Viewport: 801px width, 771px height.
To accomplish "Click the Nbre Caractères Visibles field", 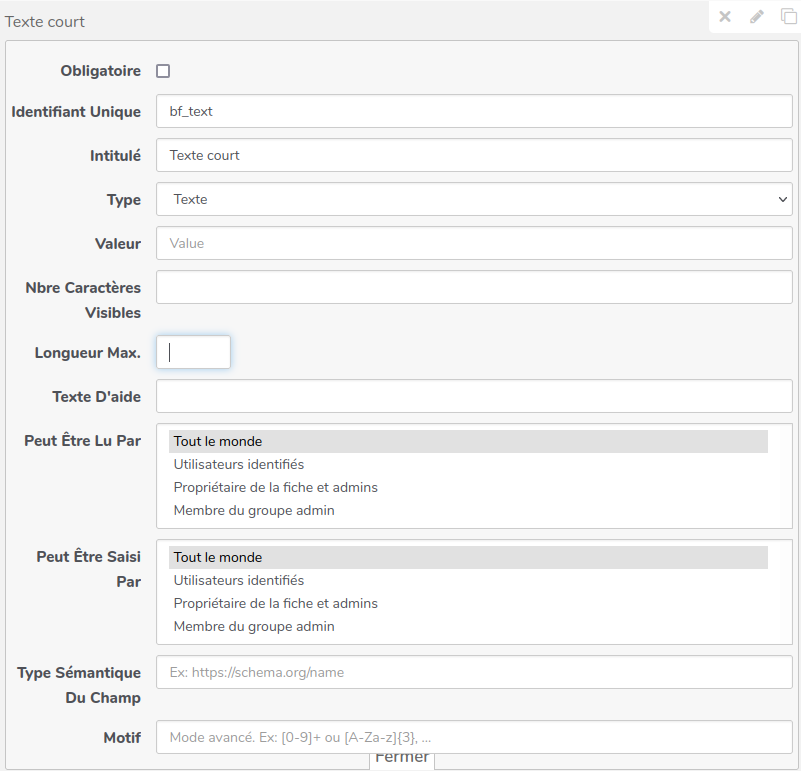I will 474,287.
